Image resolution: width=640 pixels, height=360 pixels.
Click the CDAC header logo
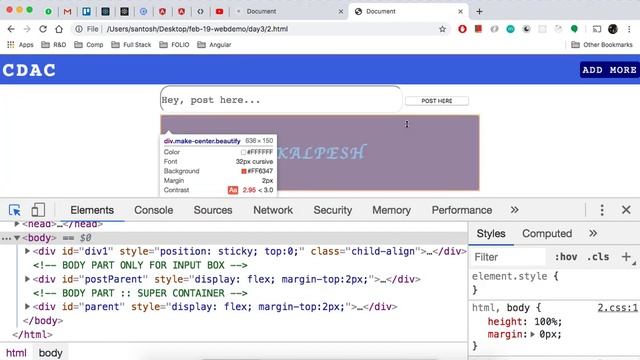(29, 70)
